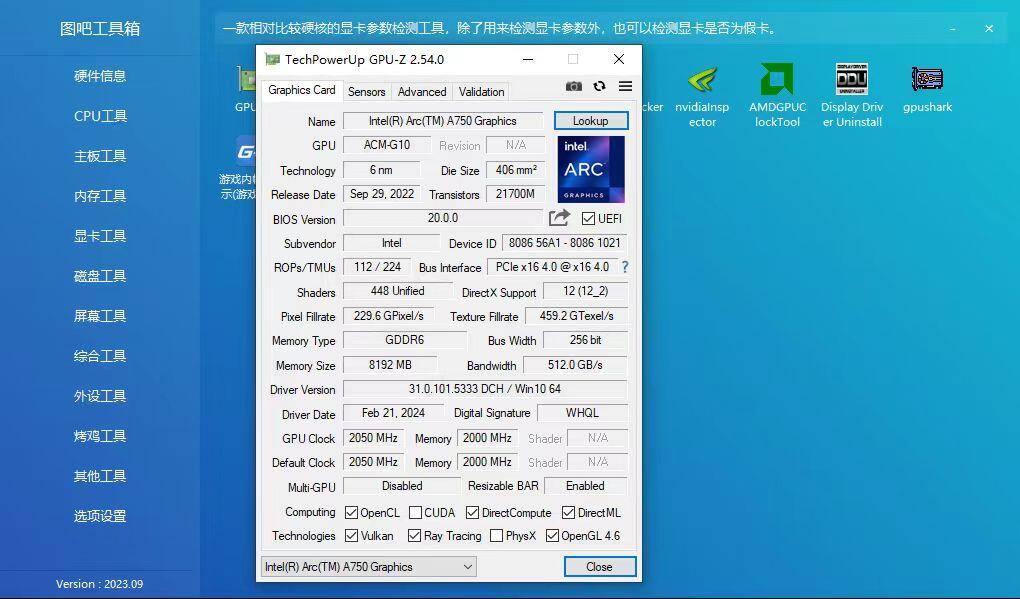Viewport: 1020px width, 599px height.
Task: Toggle the Ray Tracing checkbox
Action: pyautogui.click(x=414, y=535)
